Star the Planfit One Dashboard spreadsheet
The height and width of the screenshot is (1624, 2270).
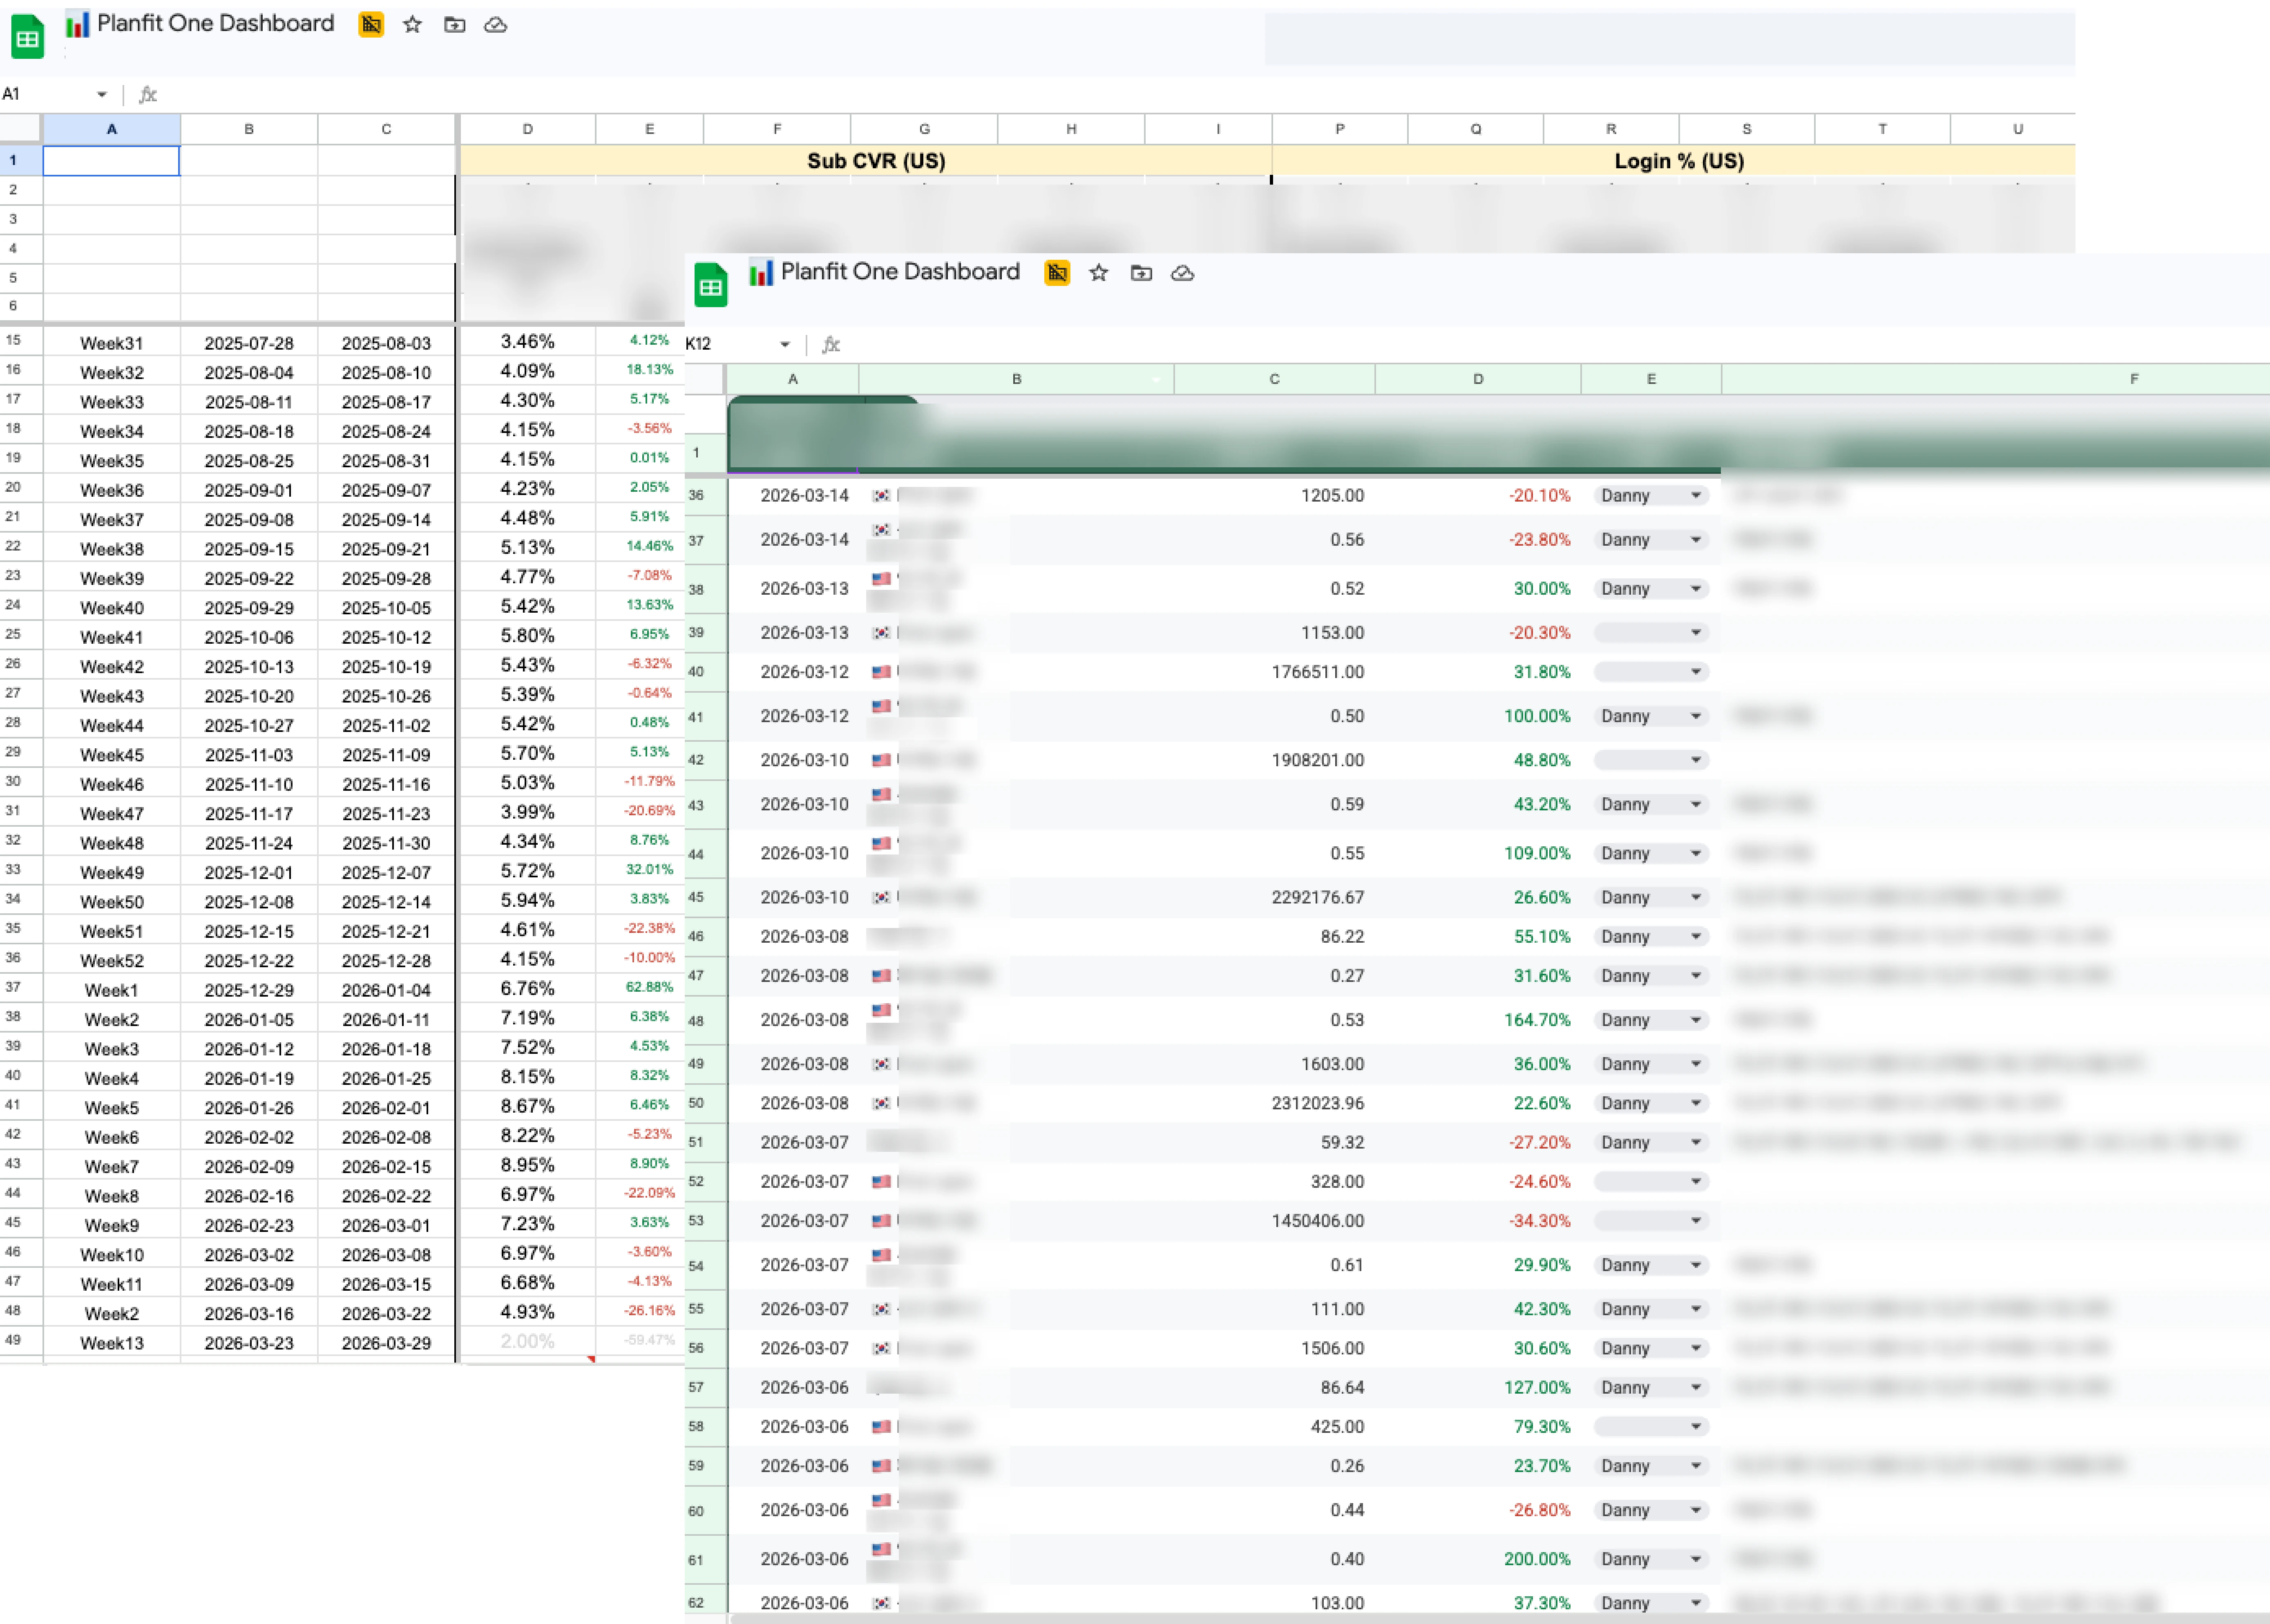tap(1098, 273)
